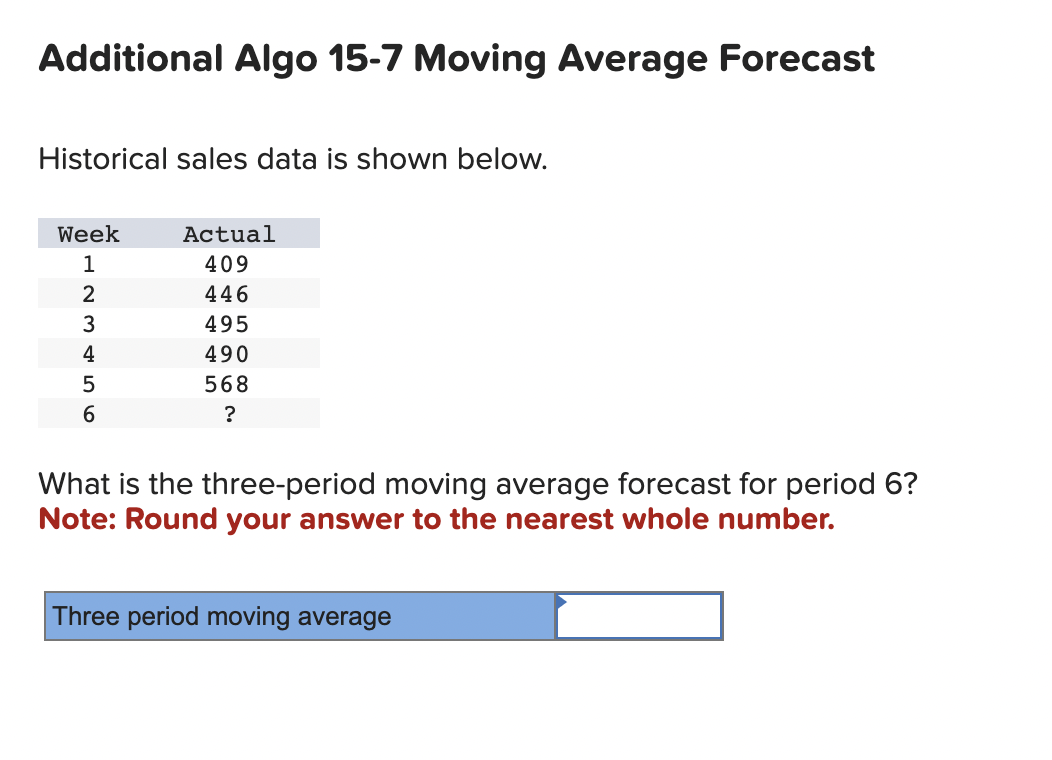Screen dimensions: 1052x760
Task: Click the 'Week' column header
Action: pos(88,233)
